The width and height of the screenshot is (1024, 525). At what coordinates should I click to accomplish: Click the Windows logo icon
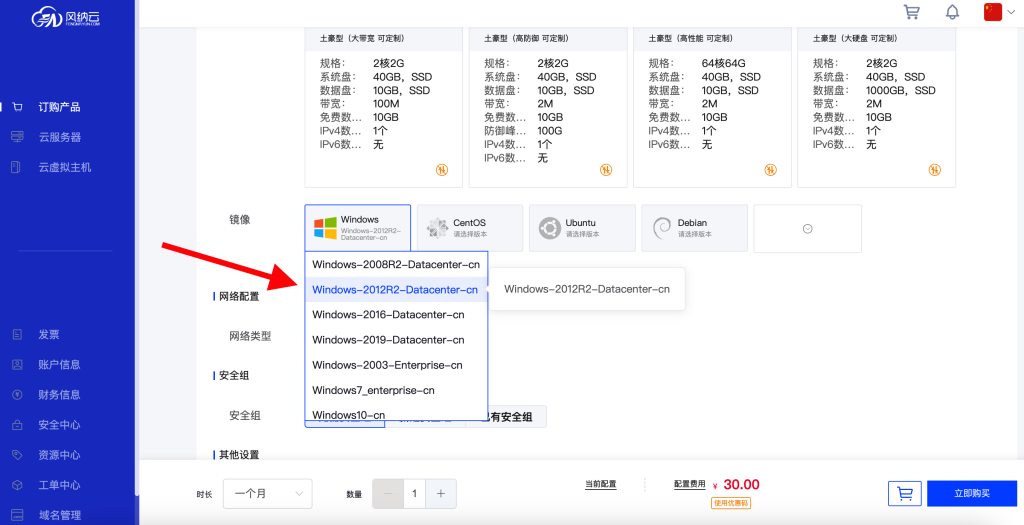pyautogui.click(x=325, y=229)
